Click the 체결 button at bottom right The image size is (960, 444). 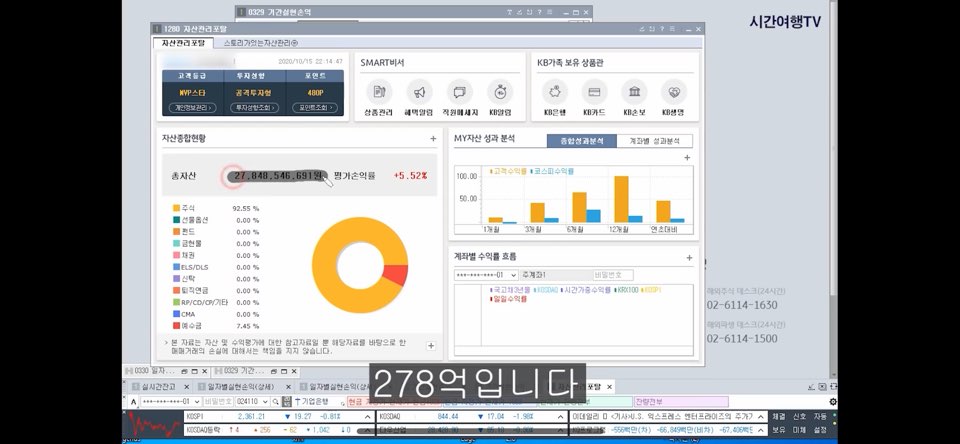[x=779, y=416]
